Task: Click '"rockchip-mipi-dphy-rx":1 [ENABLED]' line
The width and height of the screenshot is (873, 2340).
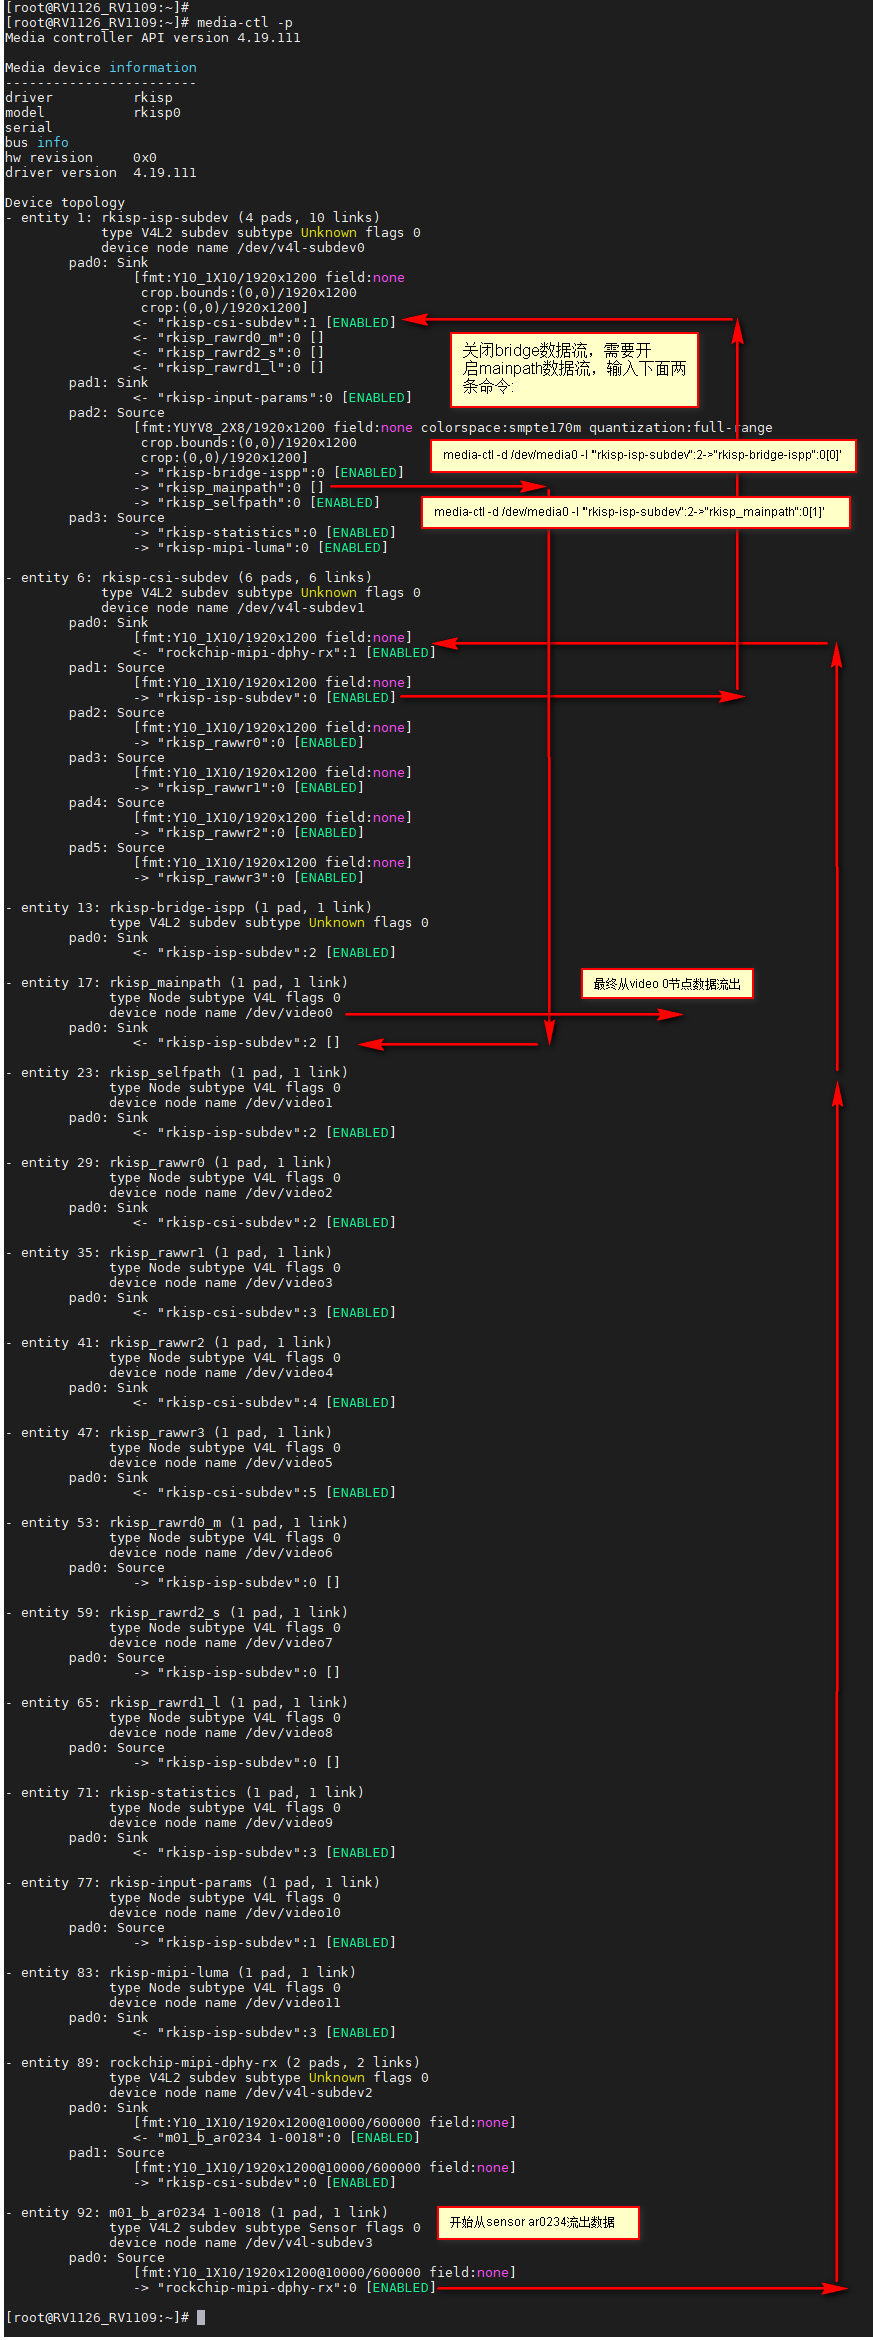Action: [x=285, y=652]
